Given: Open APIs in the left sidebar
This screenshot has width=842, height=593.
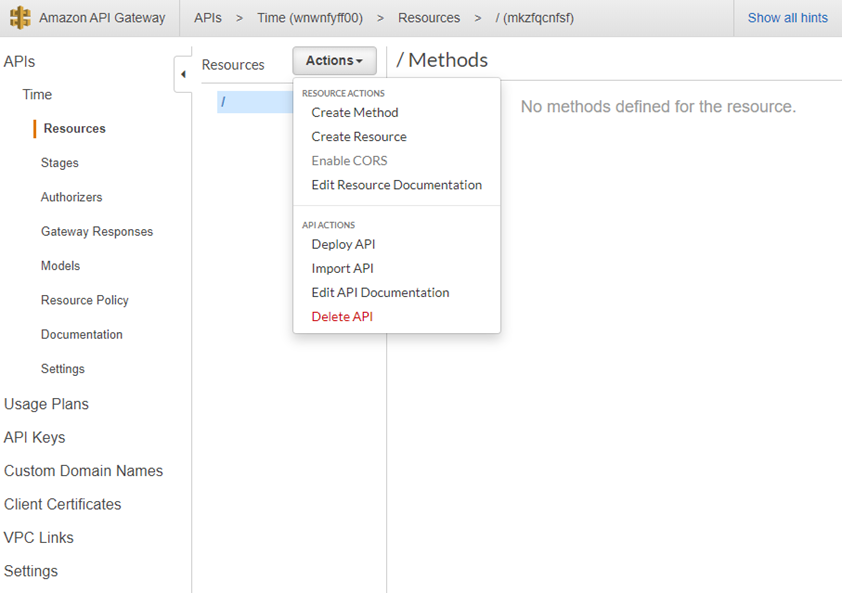Looking at the screenshot, I should [x=19, y=62].
